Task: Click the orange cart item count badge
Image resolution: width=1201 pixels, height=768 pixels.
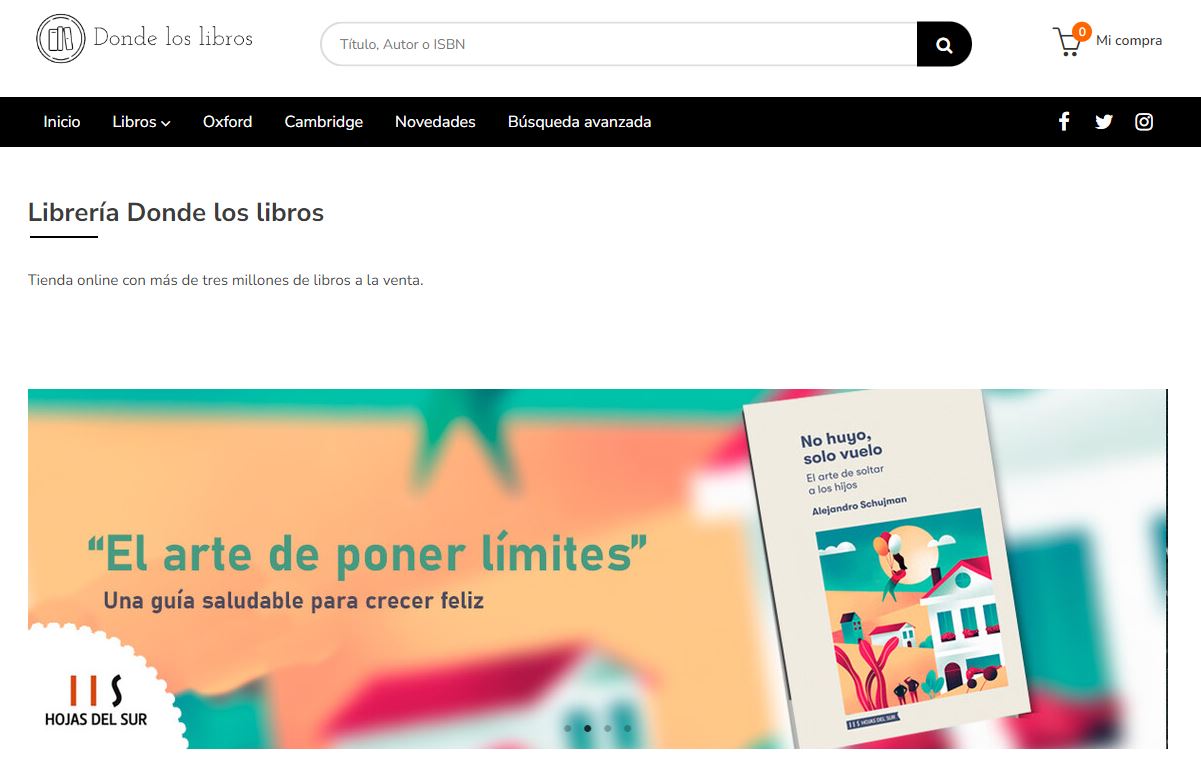Action: [x=1081, y=32]
